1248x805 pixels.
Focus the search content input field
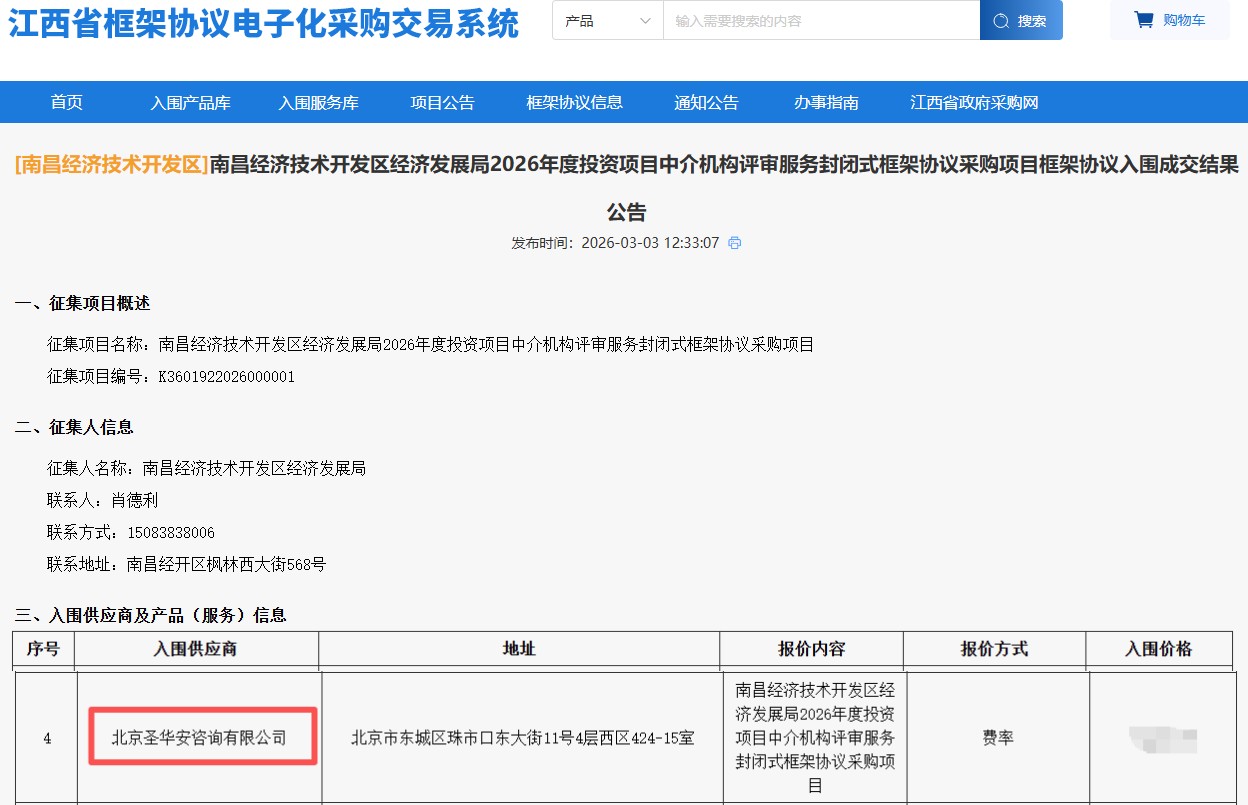click(x=820, y=21)
